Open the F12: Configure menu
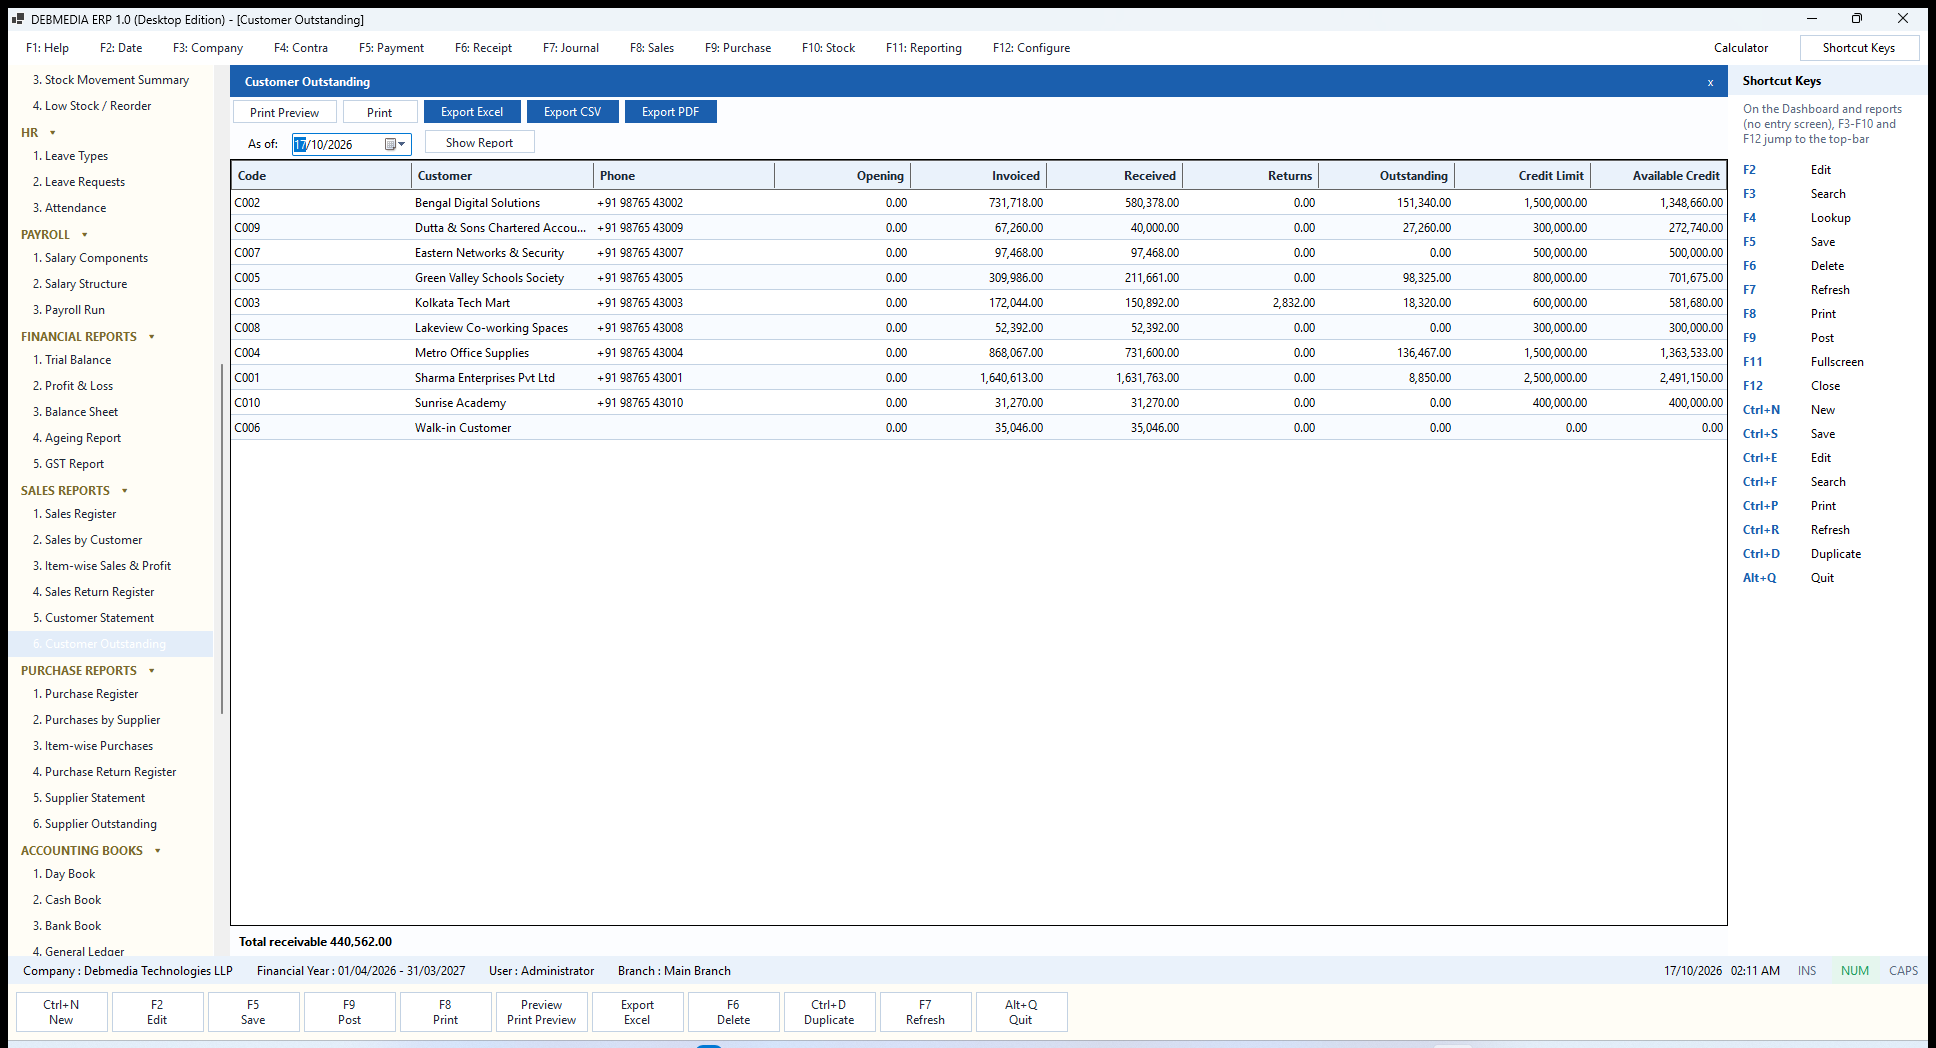This screenshot has height=1048, width=1936. click(1031, 48)
